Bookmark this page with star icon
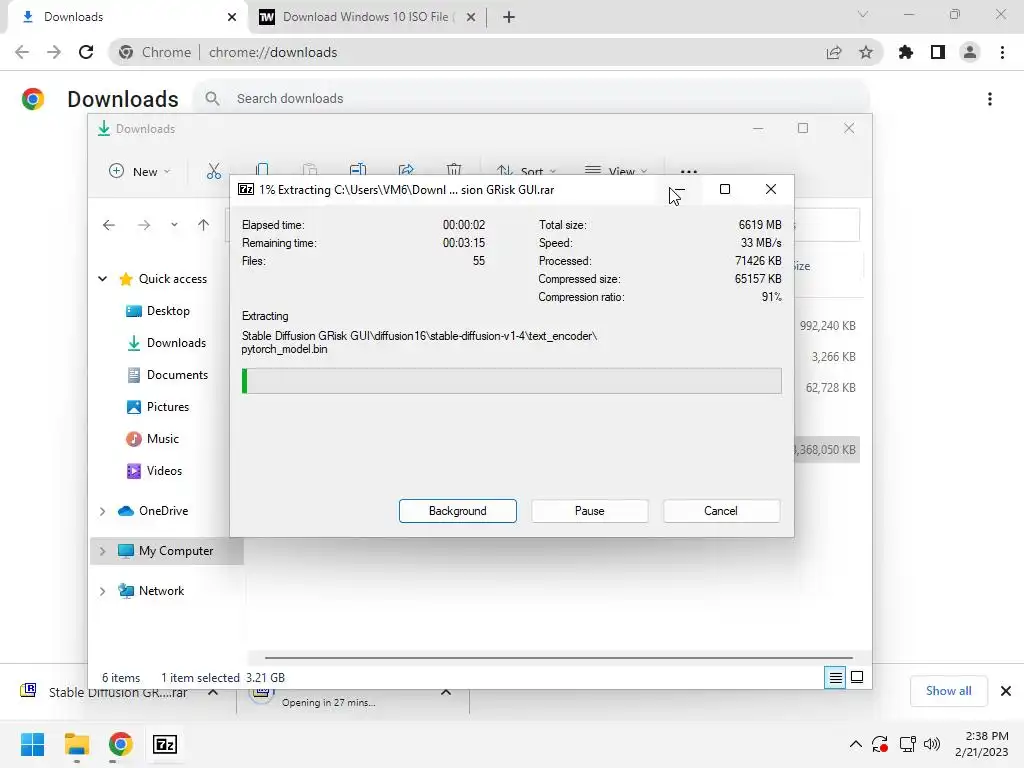The width and height of the screenshot is (1024, 768). click(866, 52)
